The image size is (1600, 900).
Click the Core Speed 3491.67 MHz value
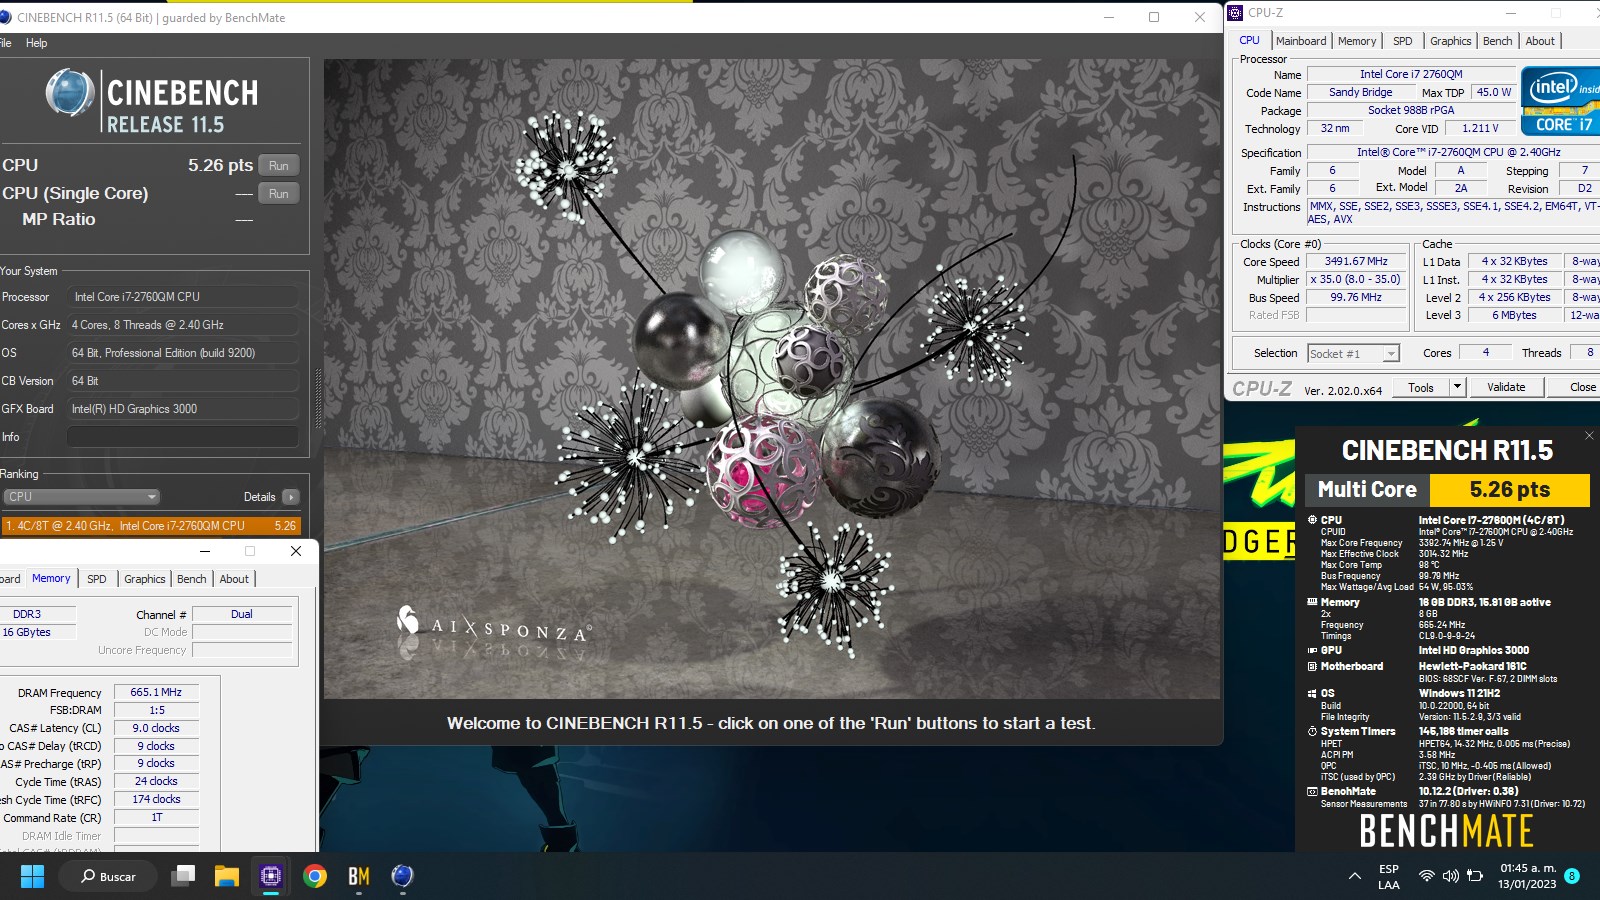point(1356,262)
